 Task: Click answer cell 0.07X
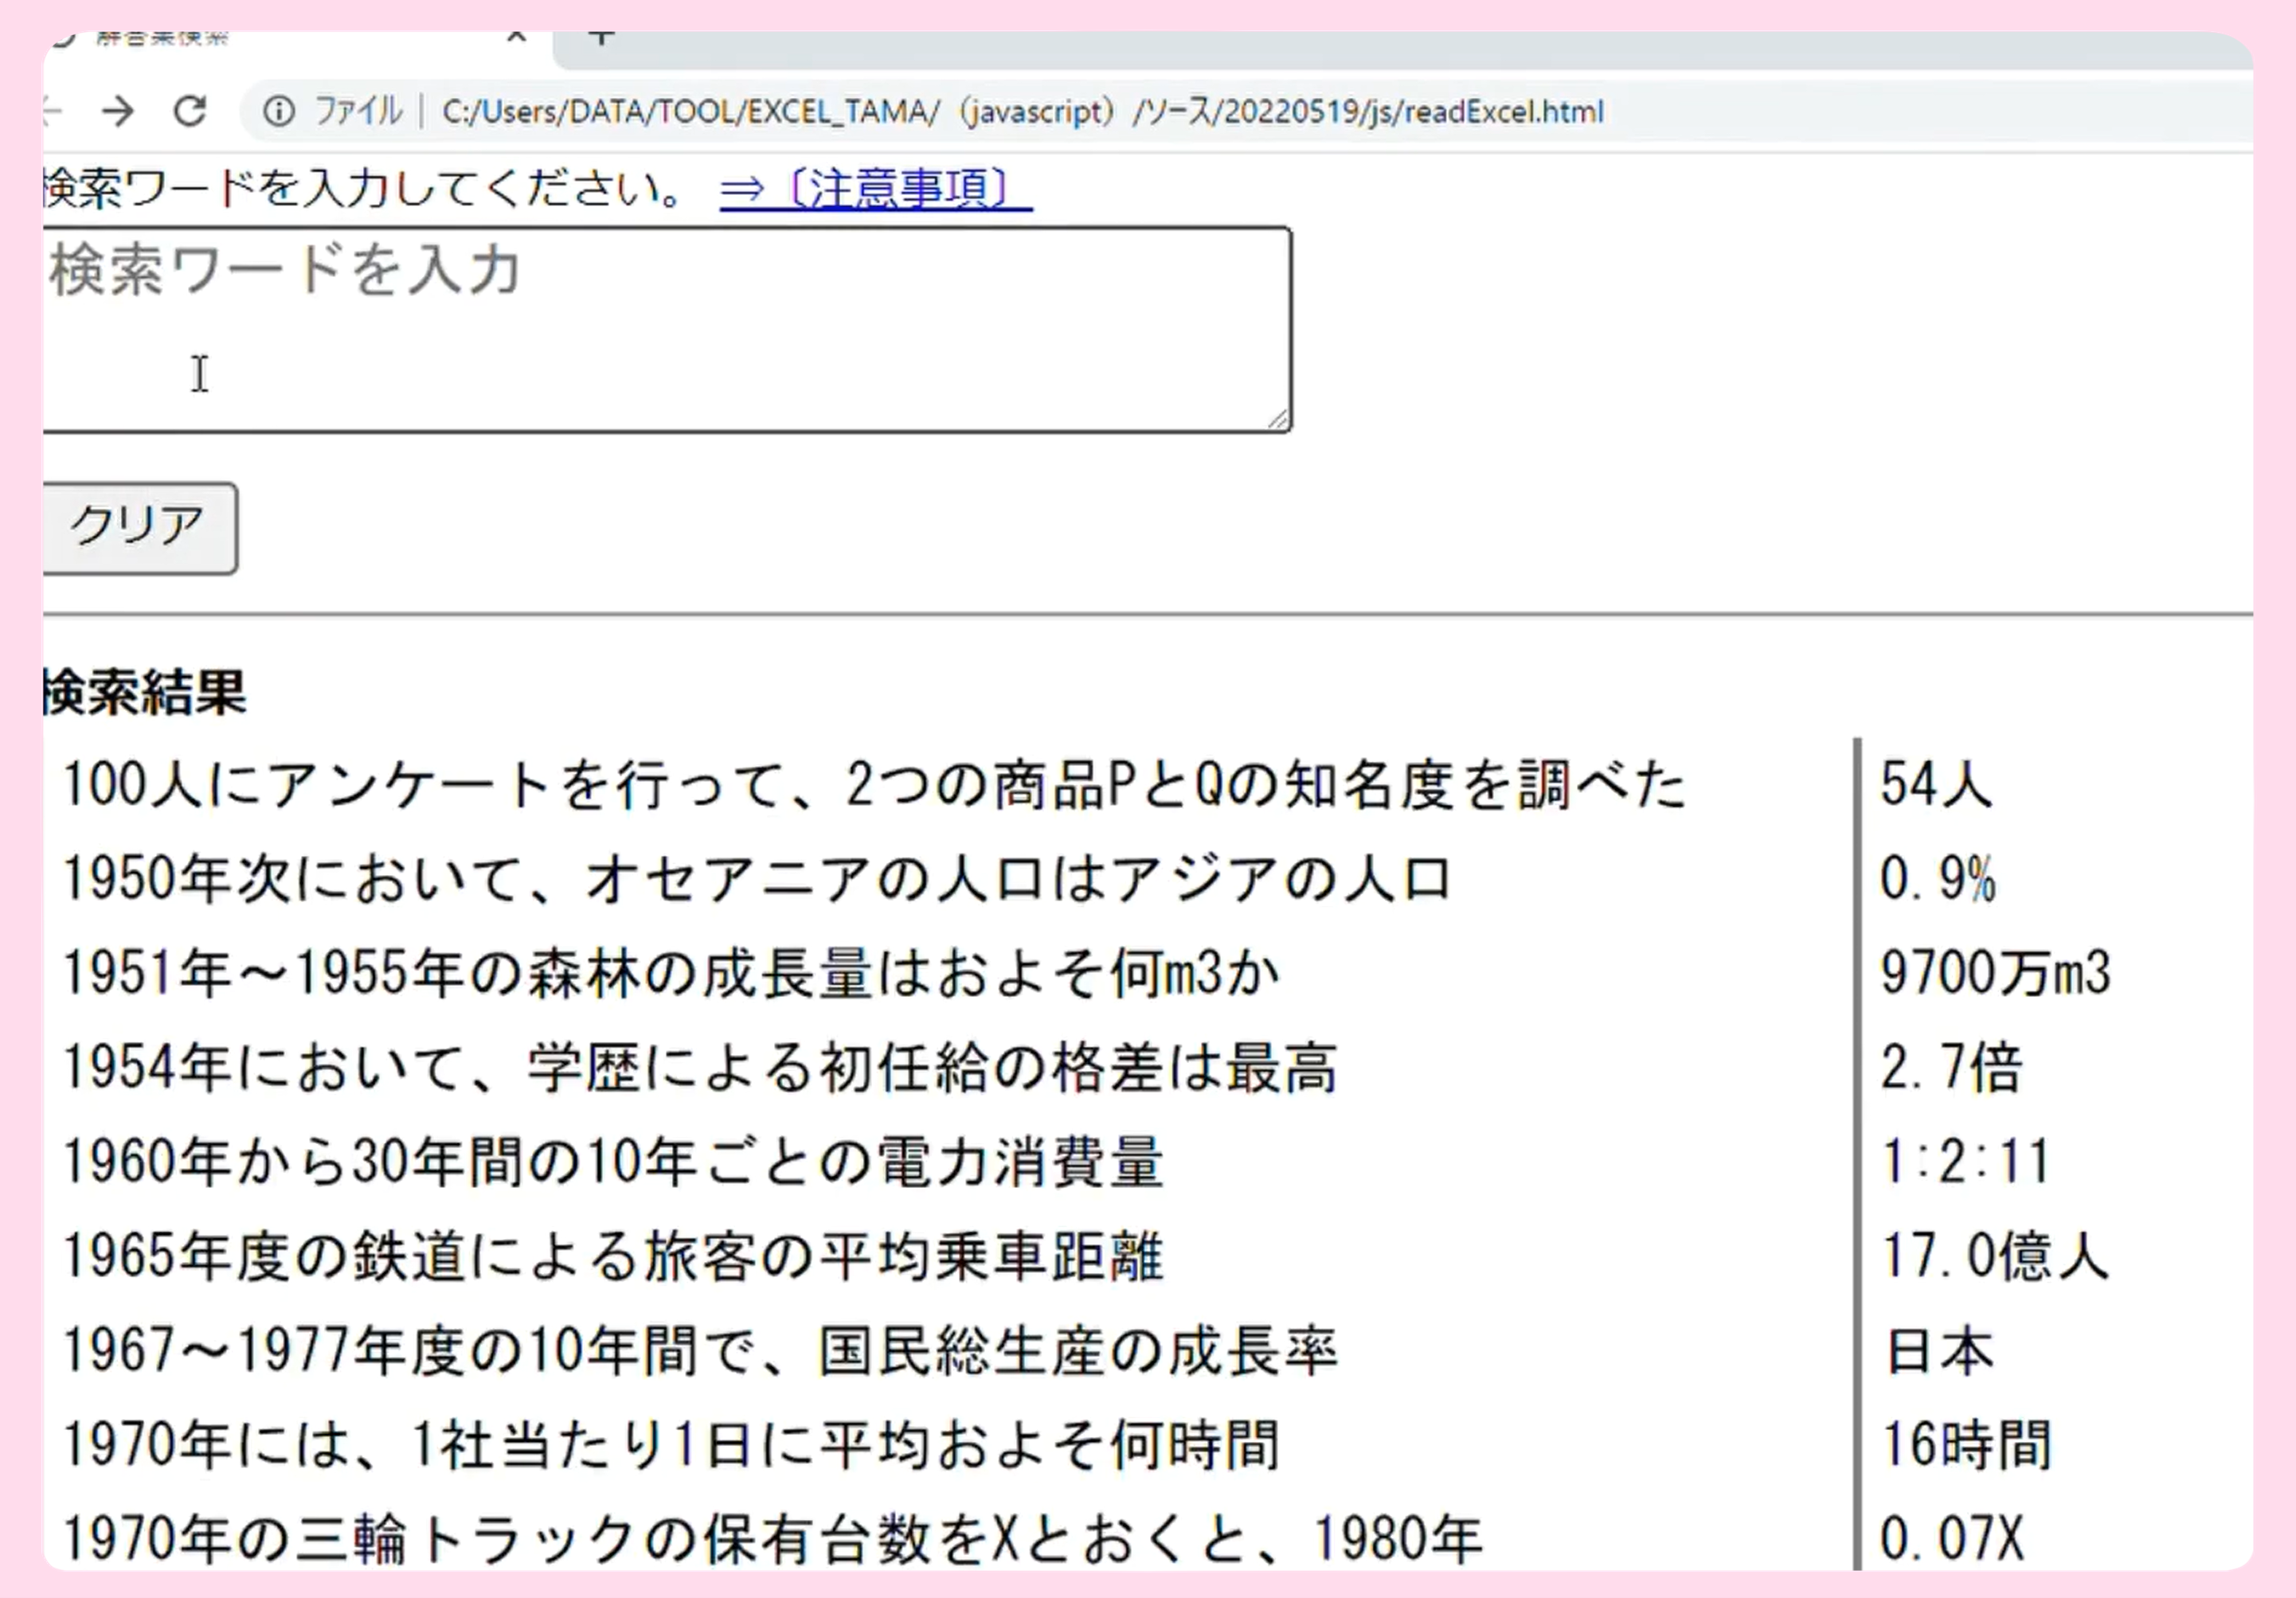[x=1951, y=1540]
